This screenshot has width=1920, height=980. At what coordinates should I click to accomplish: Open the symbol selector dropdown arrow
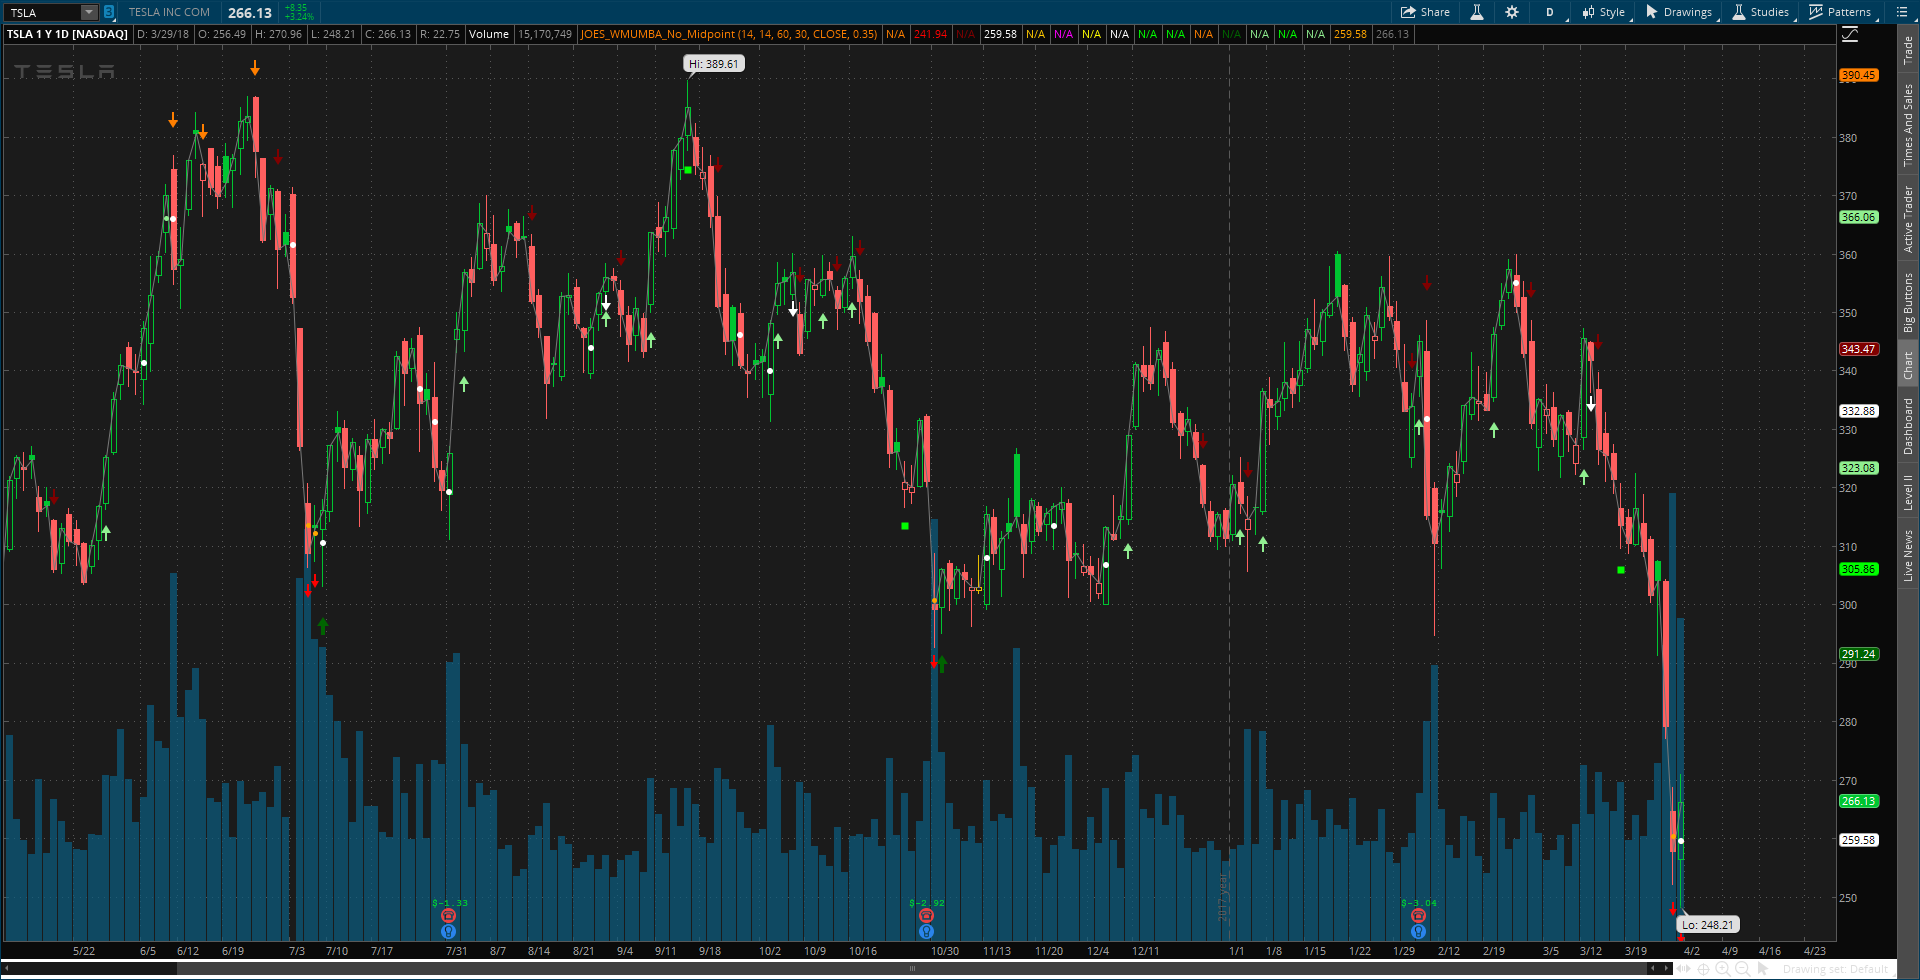89,12
